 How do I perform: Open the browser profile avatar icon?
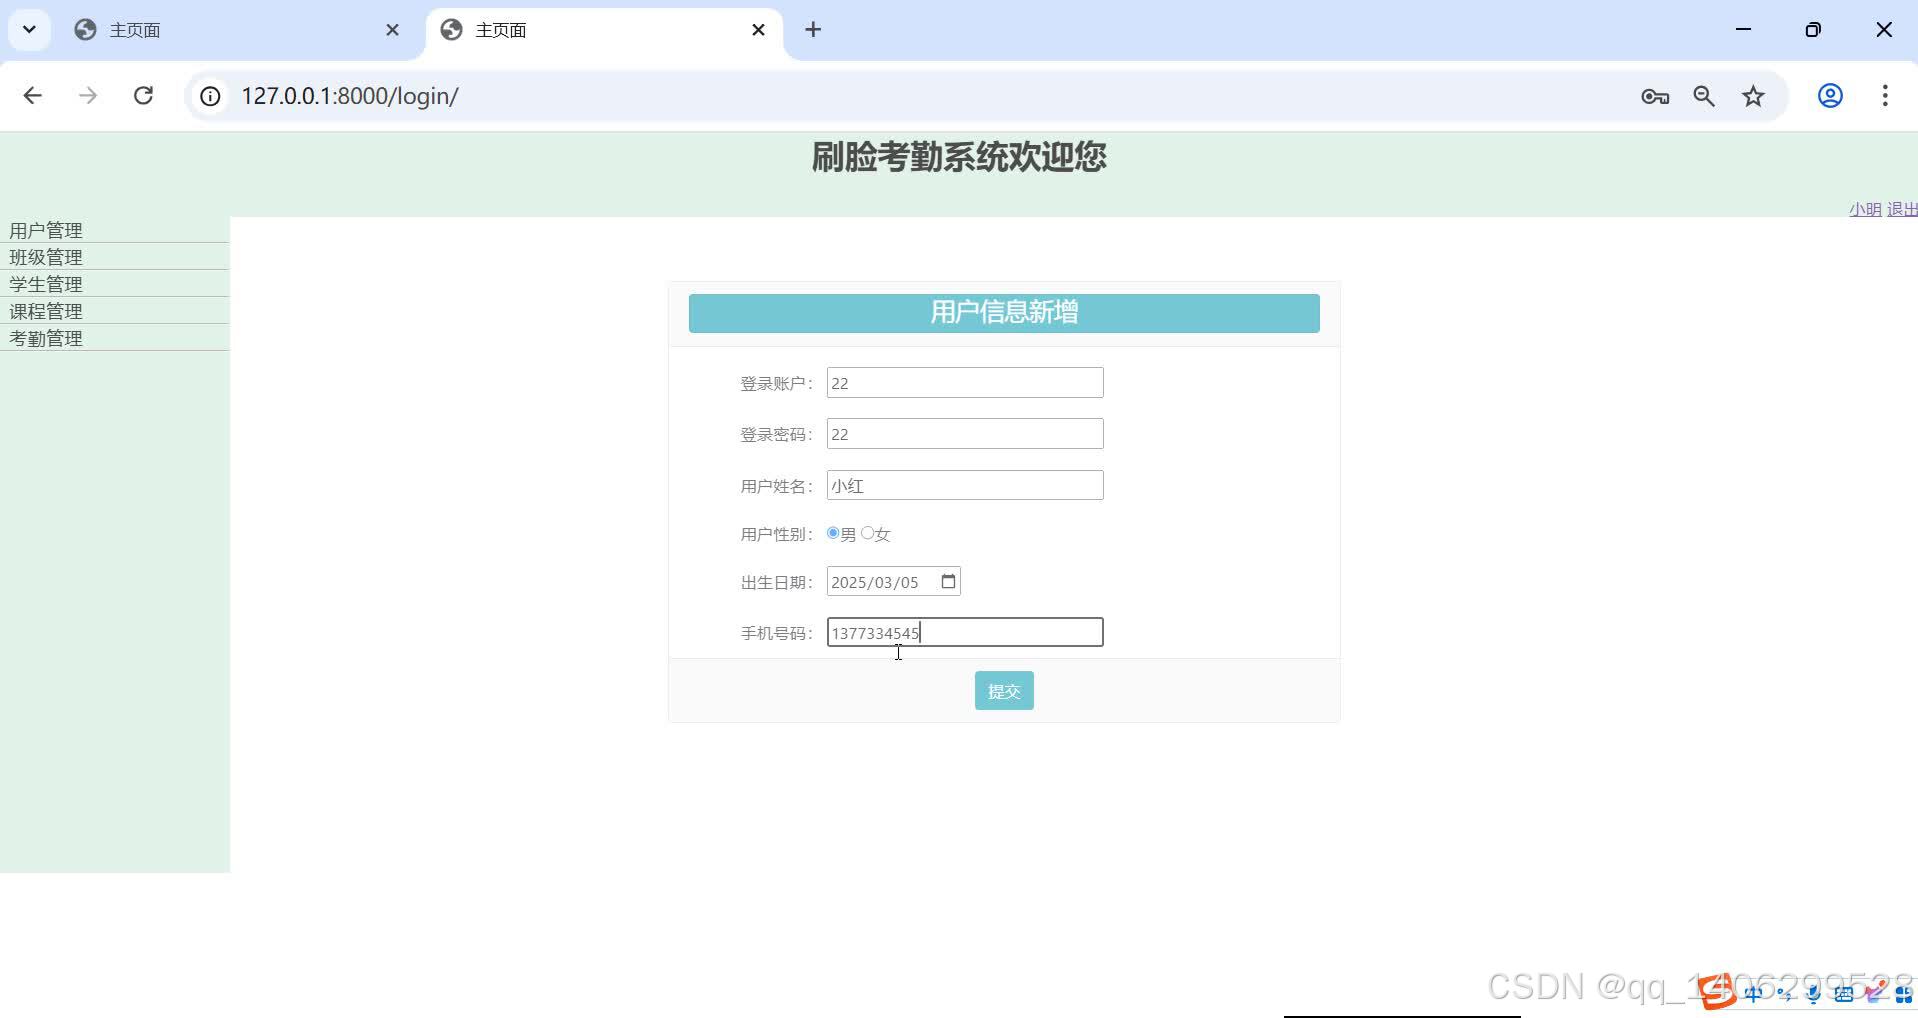tap(1830, 95)
